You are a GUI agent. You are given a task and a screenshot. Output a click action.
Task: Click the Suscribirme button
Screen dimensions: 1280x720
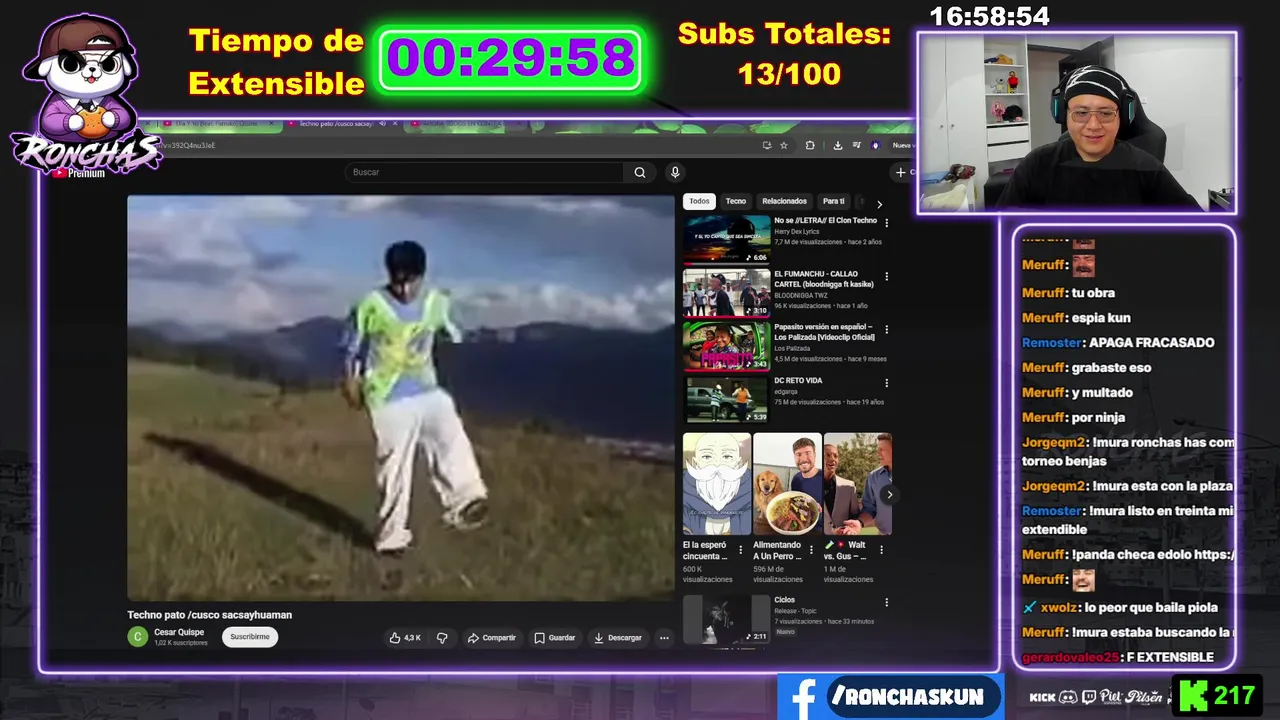point(250,637)
